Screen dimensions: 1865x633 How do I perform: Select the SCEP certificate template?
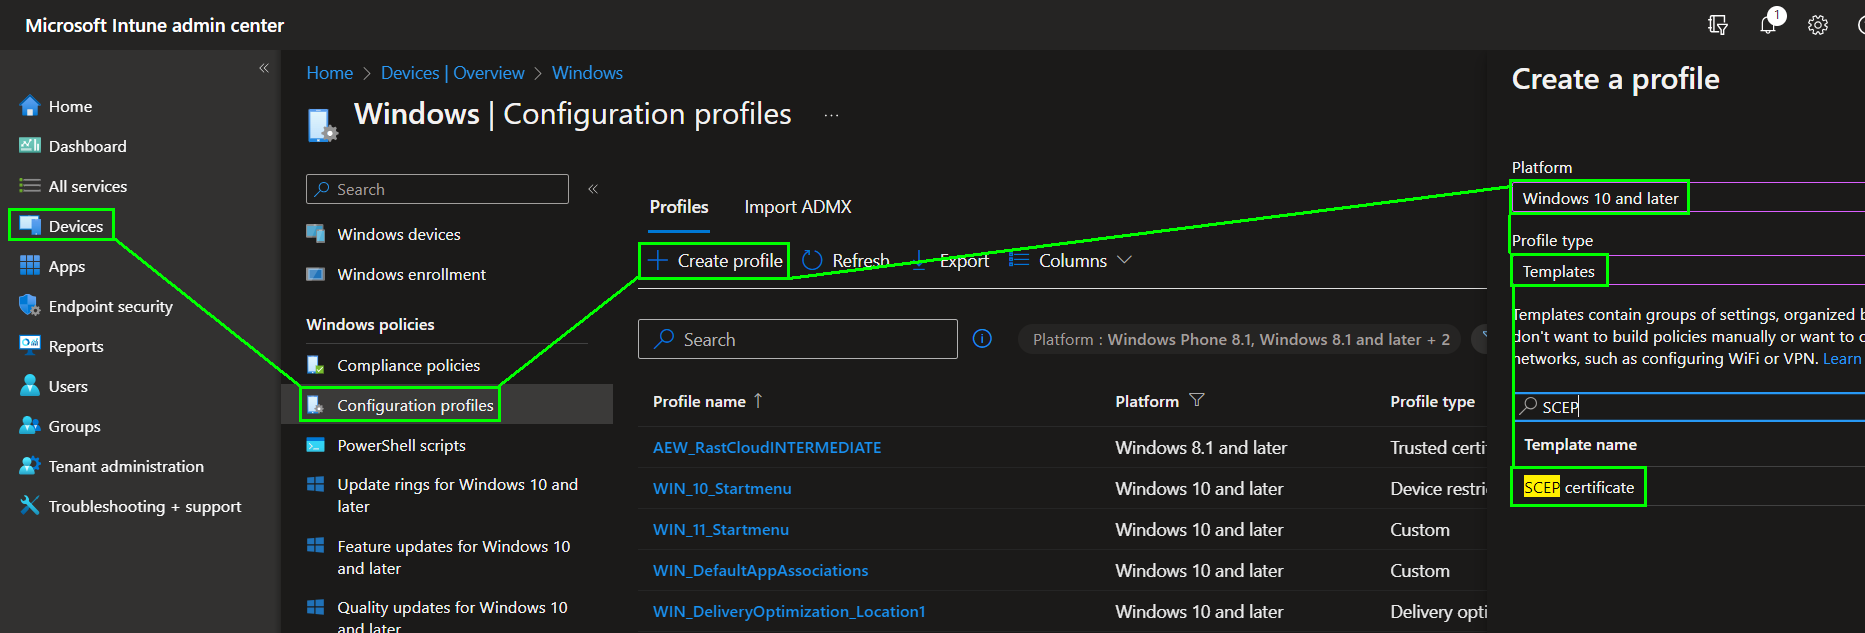(1578, 487)
